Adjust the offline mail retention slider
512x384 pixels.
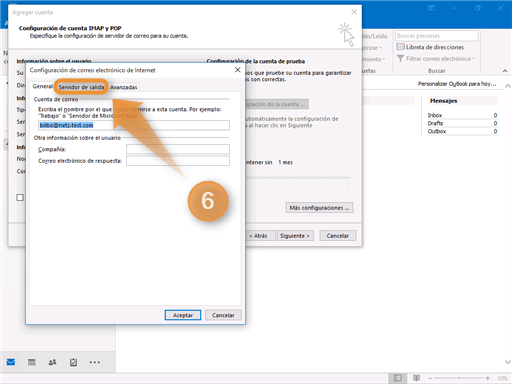click(x=298, y=178)
